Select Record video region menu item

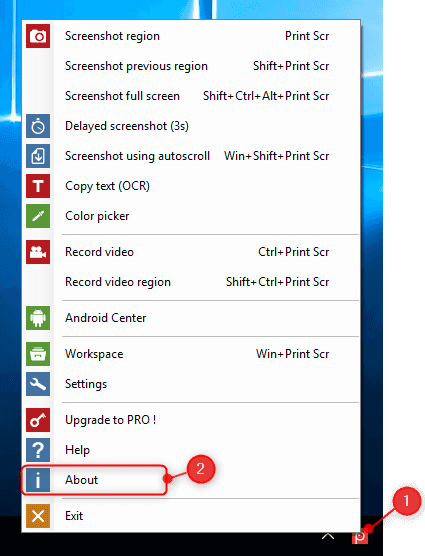(x=191, y=282)
